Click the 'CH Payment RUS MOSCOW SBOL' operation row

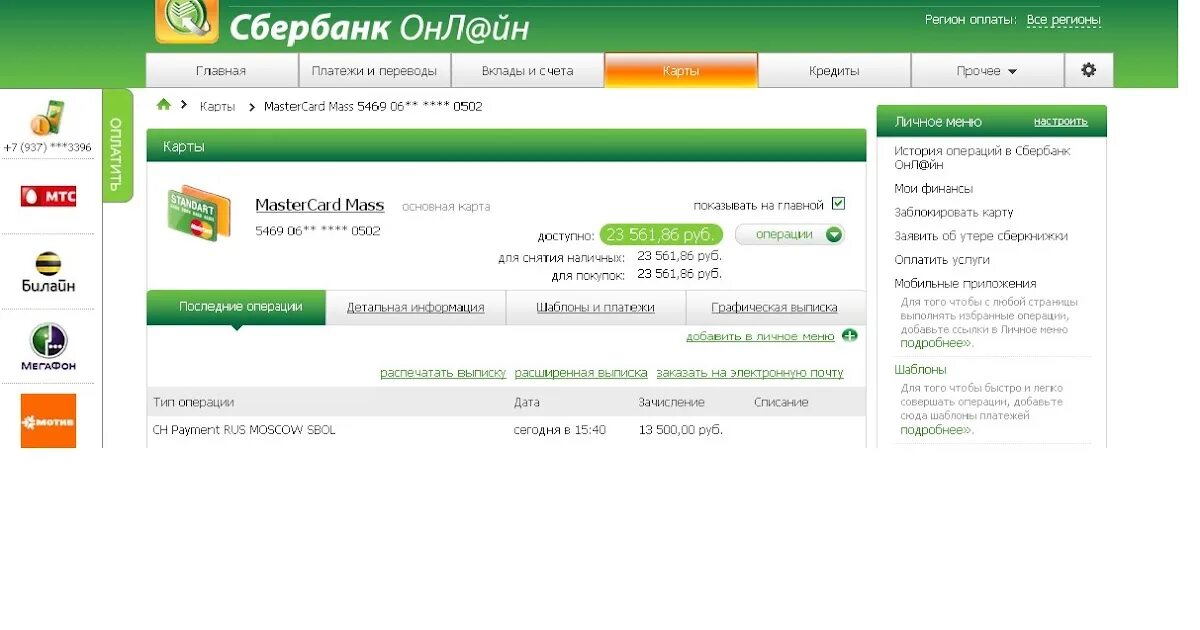click(506, 430)
